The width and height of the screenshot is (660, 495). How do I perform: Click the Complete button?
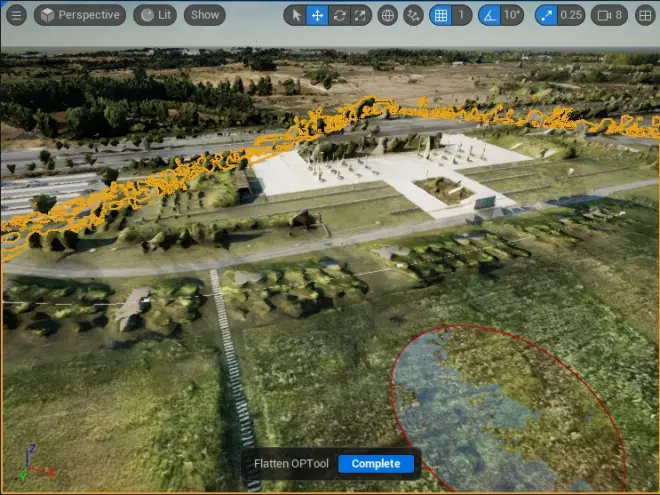[376, 463]
